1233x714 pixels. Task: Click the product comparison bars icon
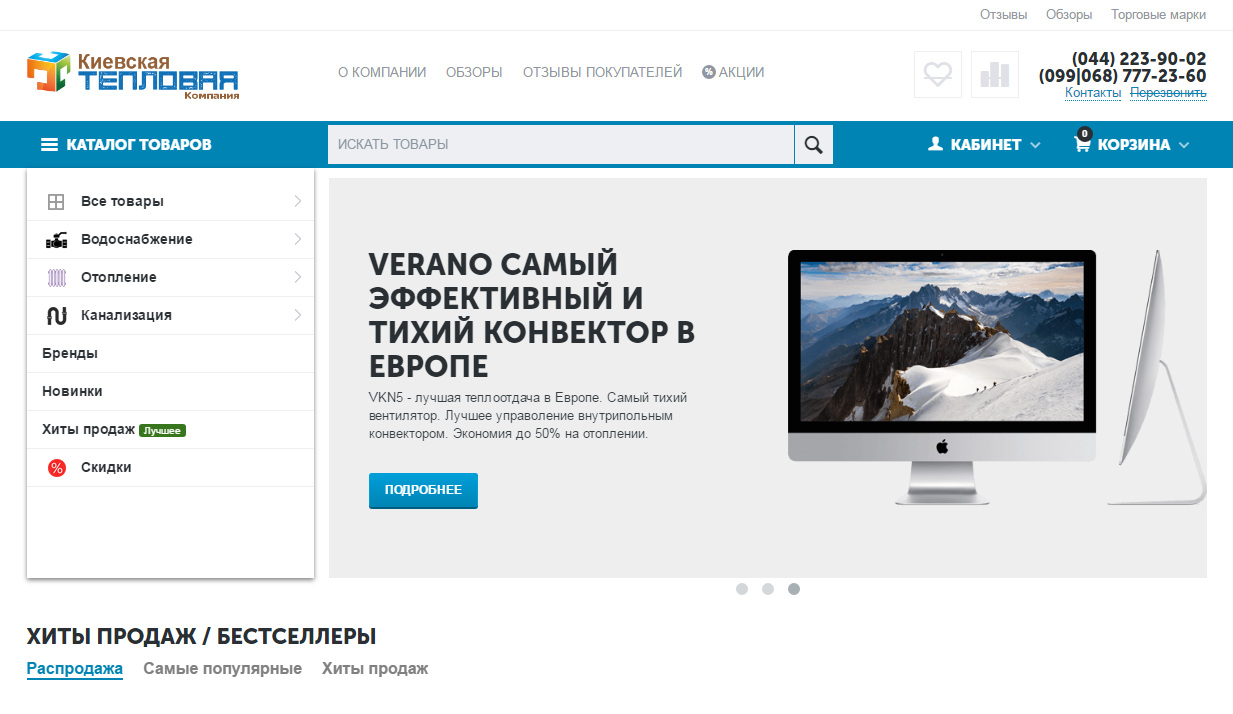click(x=994, y=75)
